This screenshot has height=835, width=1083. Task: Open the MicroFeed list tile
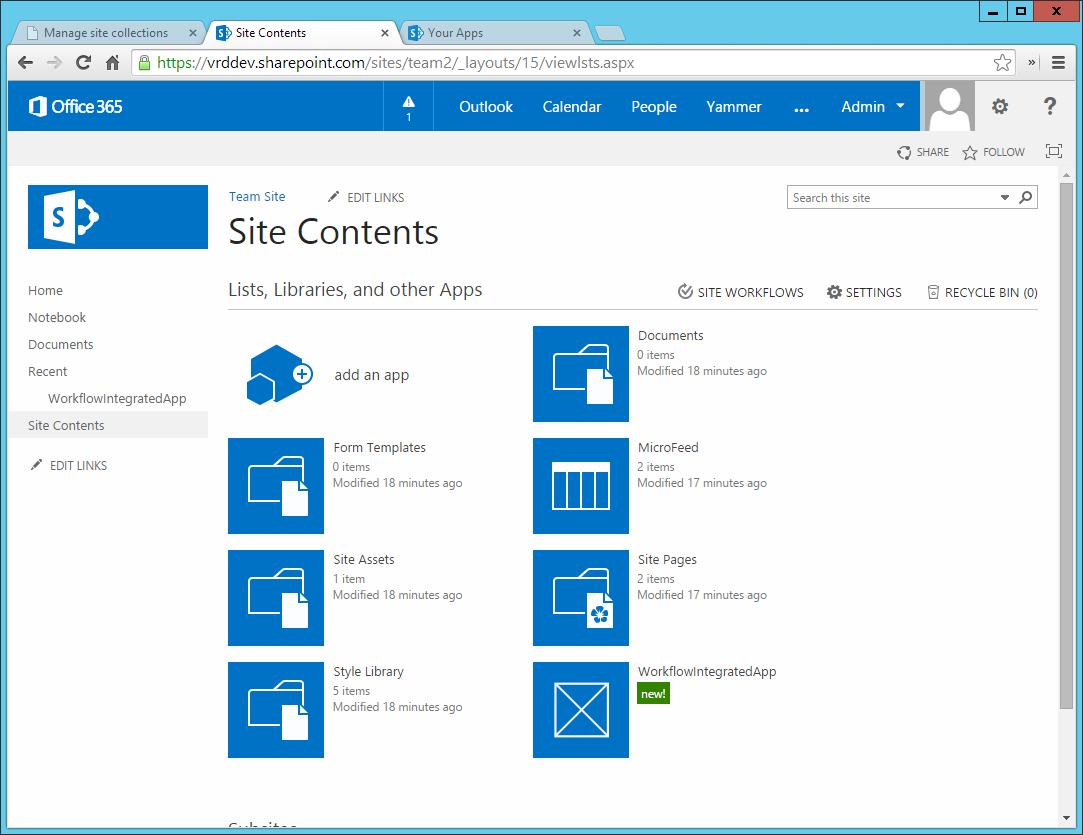(581, 486)
